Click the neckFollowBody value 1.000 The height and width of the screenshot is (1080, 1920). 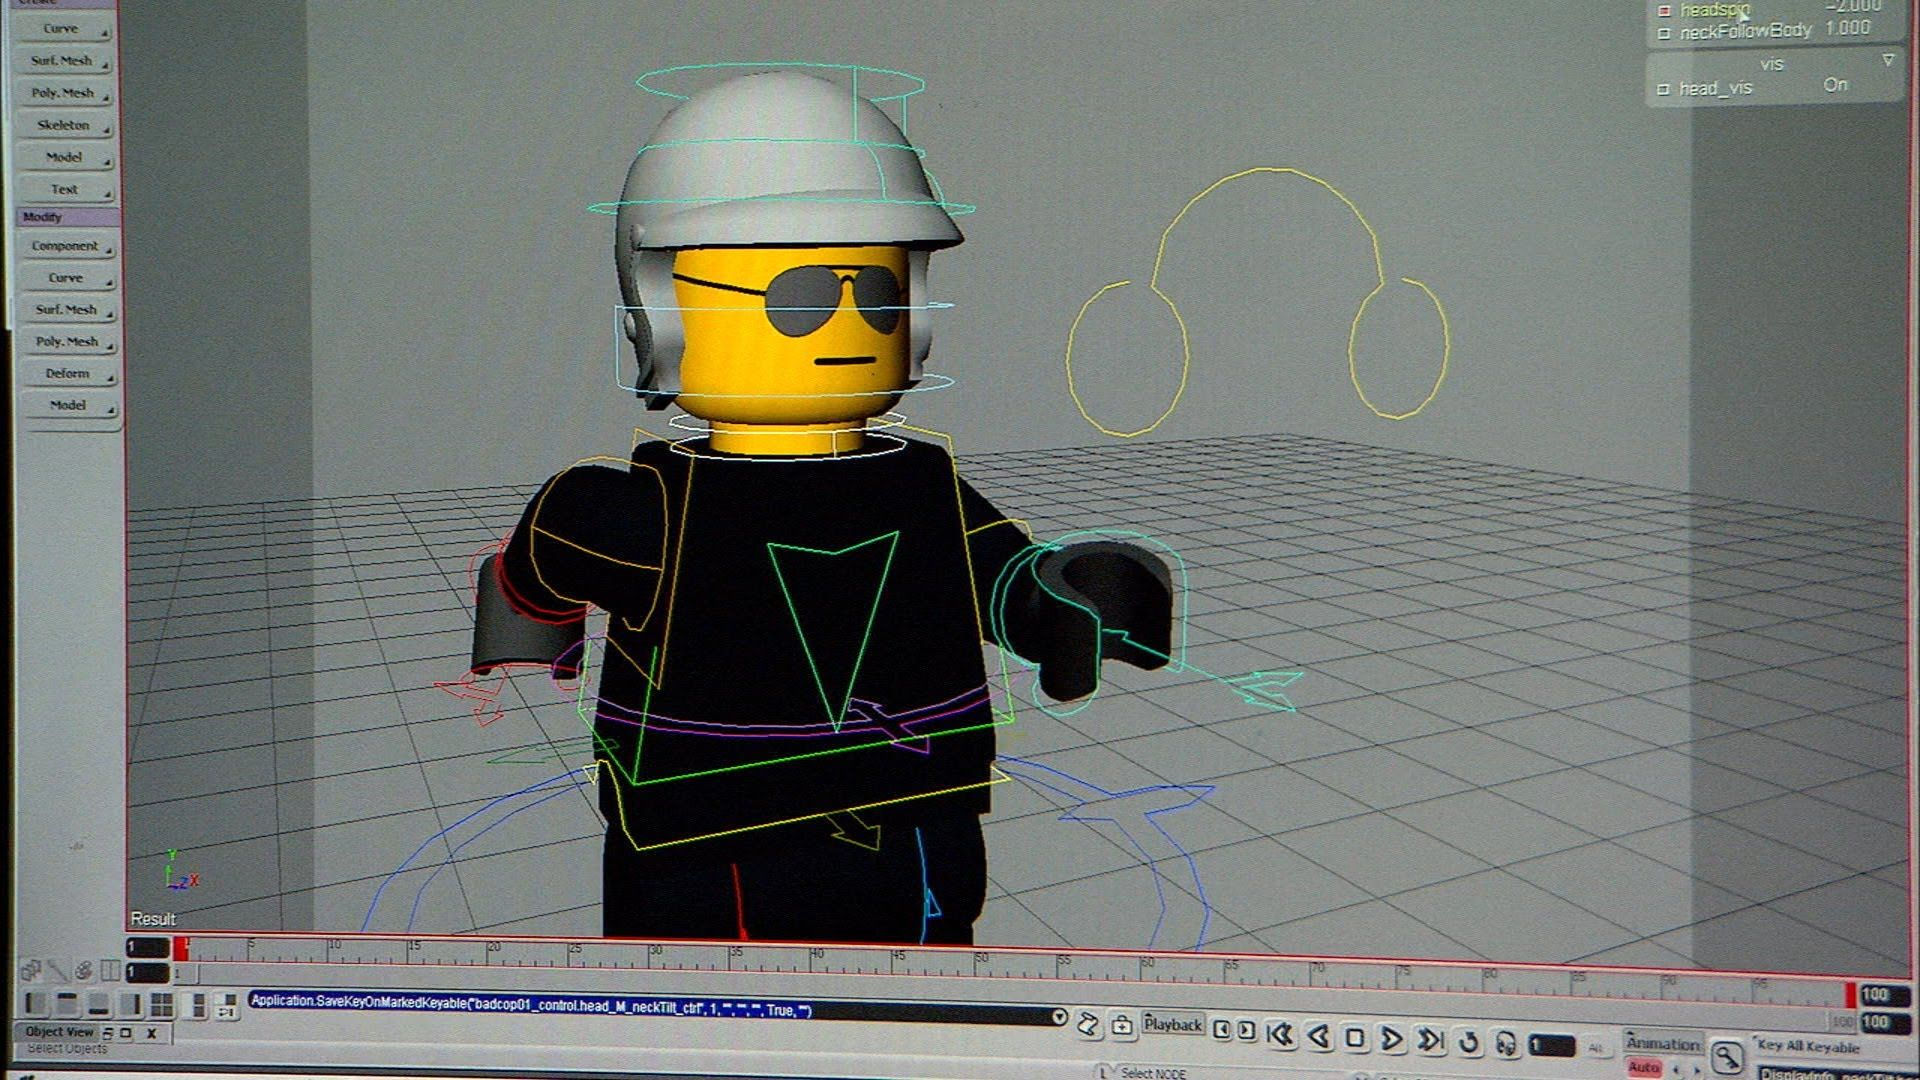(1848, 29)
